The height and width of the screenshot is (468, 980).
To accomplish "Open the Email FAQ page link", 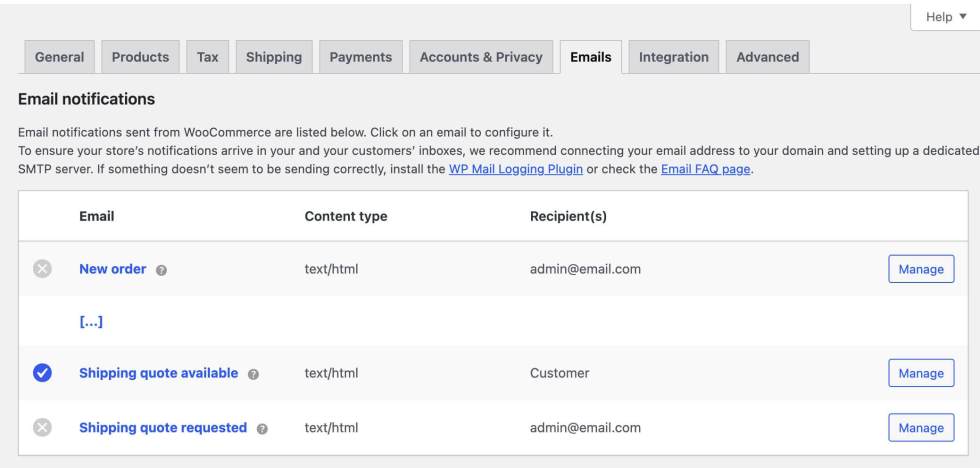I will (x=705, y=169).
